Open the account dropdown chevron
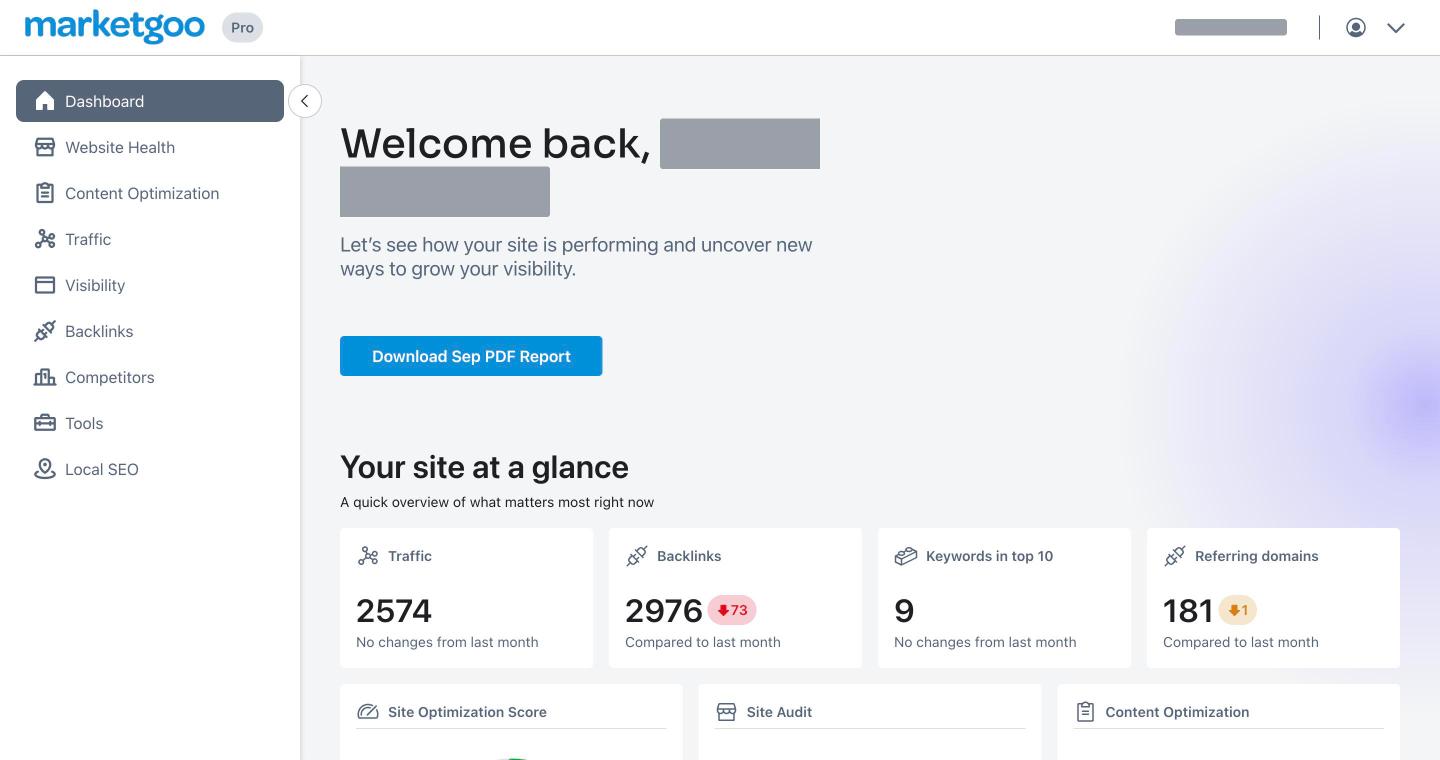The width and height of the screenshot is (1440, 760). point(1396,28)
